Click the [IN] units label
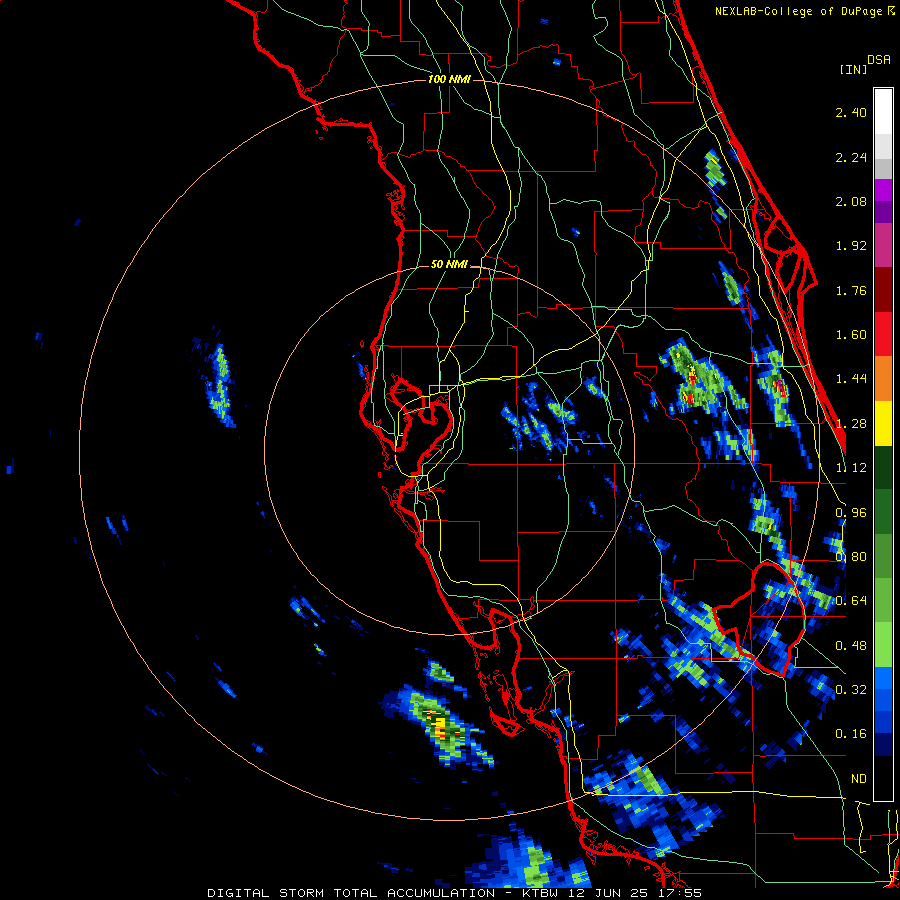The image size is (900, 900). point(853,69)
